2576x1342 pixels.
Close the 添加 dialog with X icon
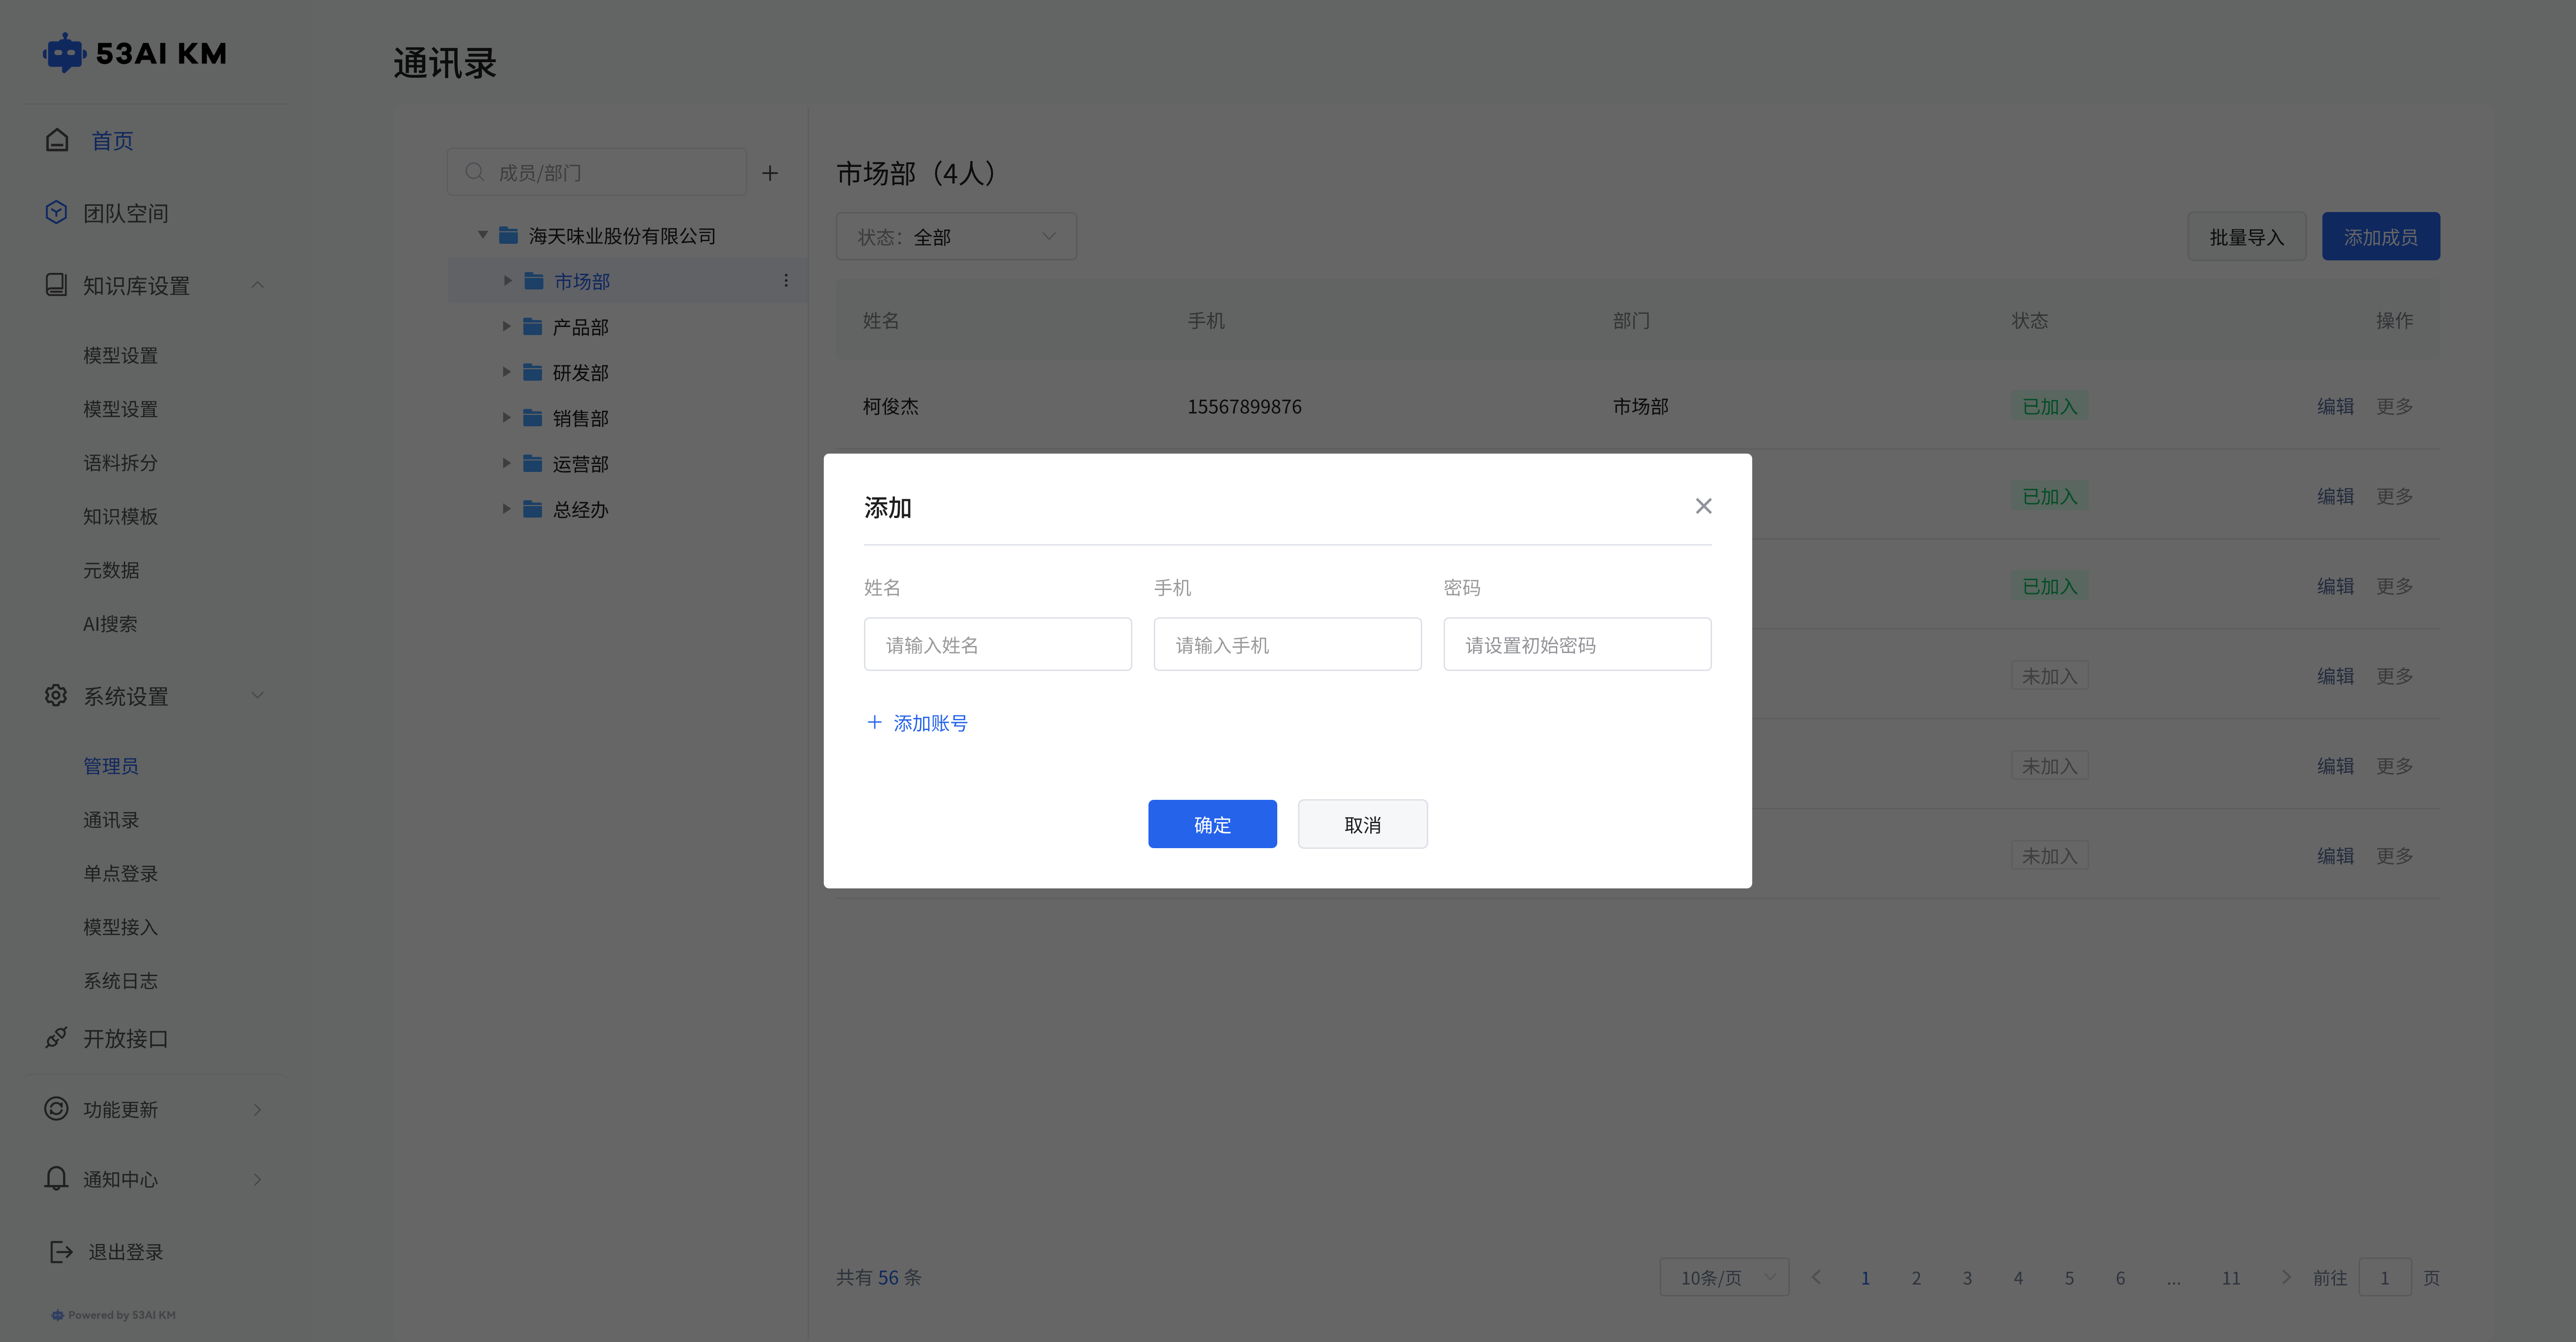click(x=1703, y=506)
